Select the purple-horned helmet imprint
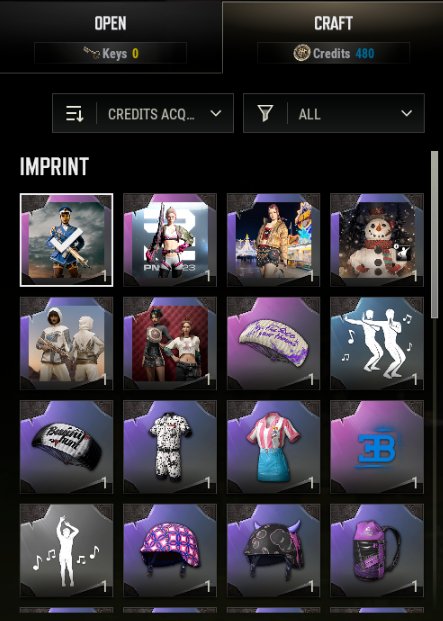 (273, 551)
